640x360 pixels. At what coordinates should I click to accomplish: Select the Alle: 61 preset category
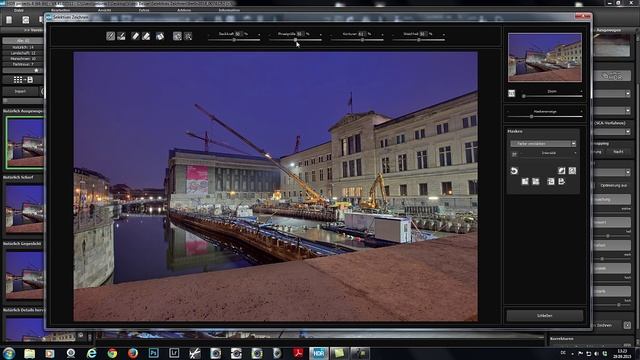23,41
